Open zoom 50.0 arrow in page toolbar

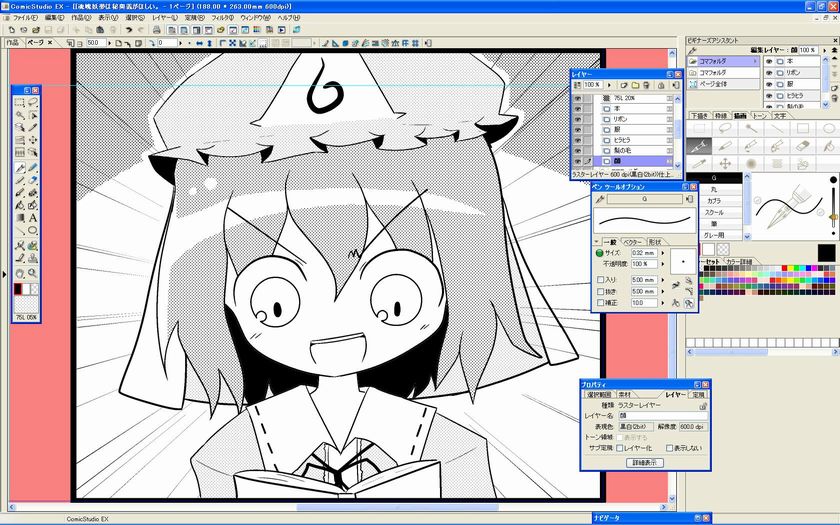(x=110, y=43)
